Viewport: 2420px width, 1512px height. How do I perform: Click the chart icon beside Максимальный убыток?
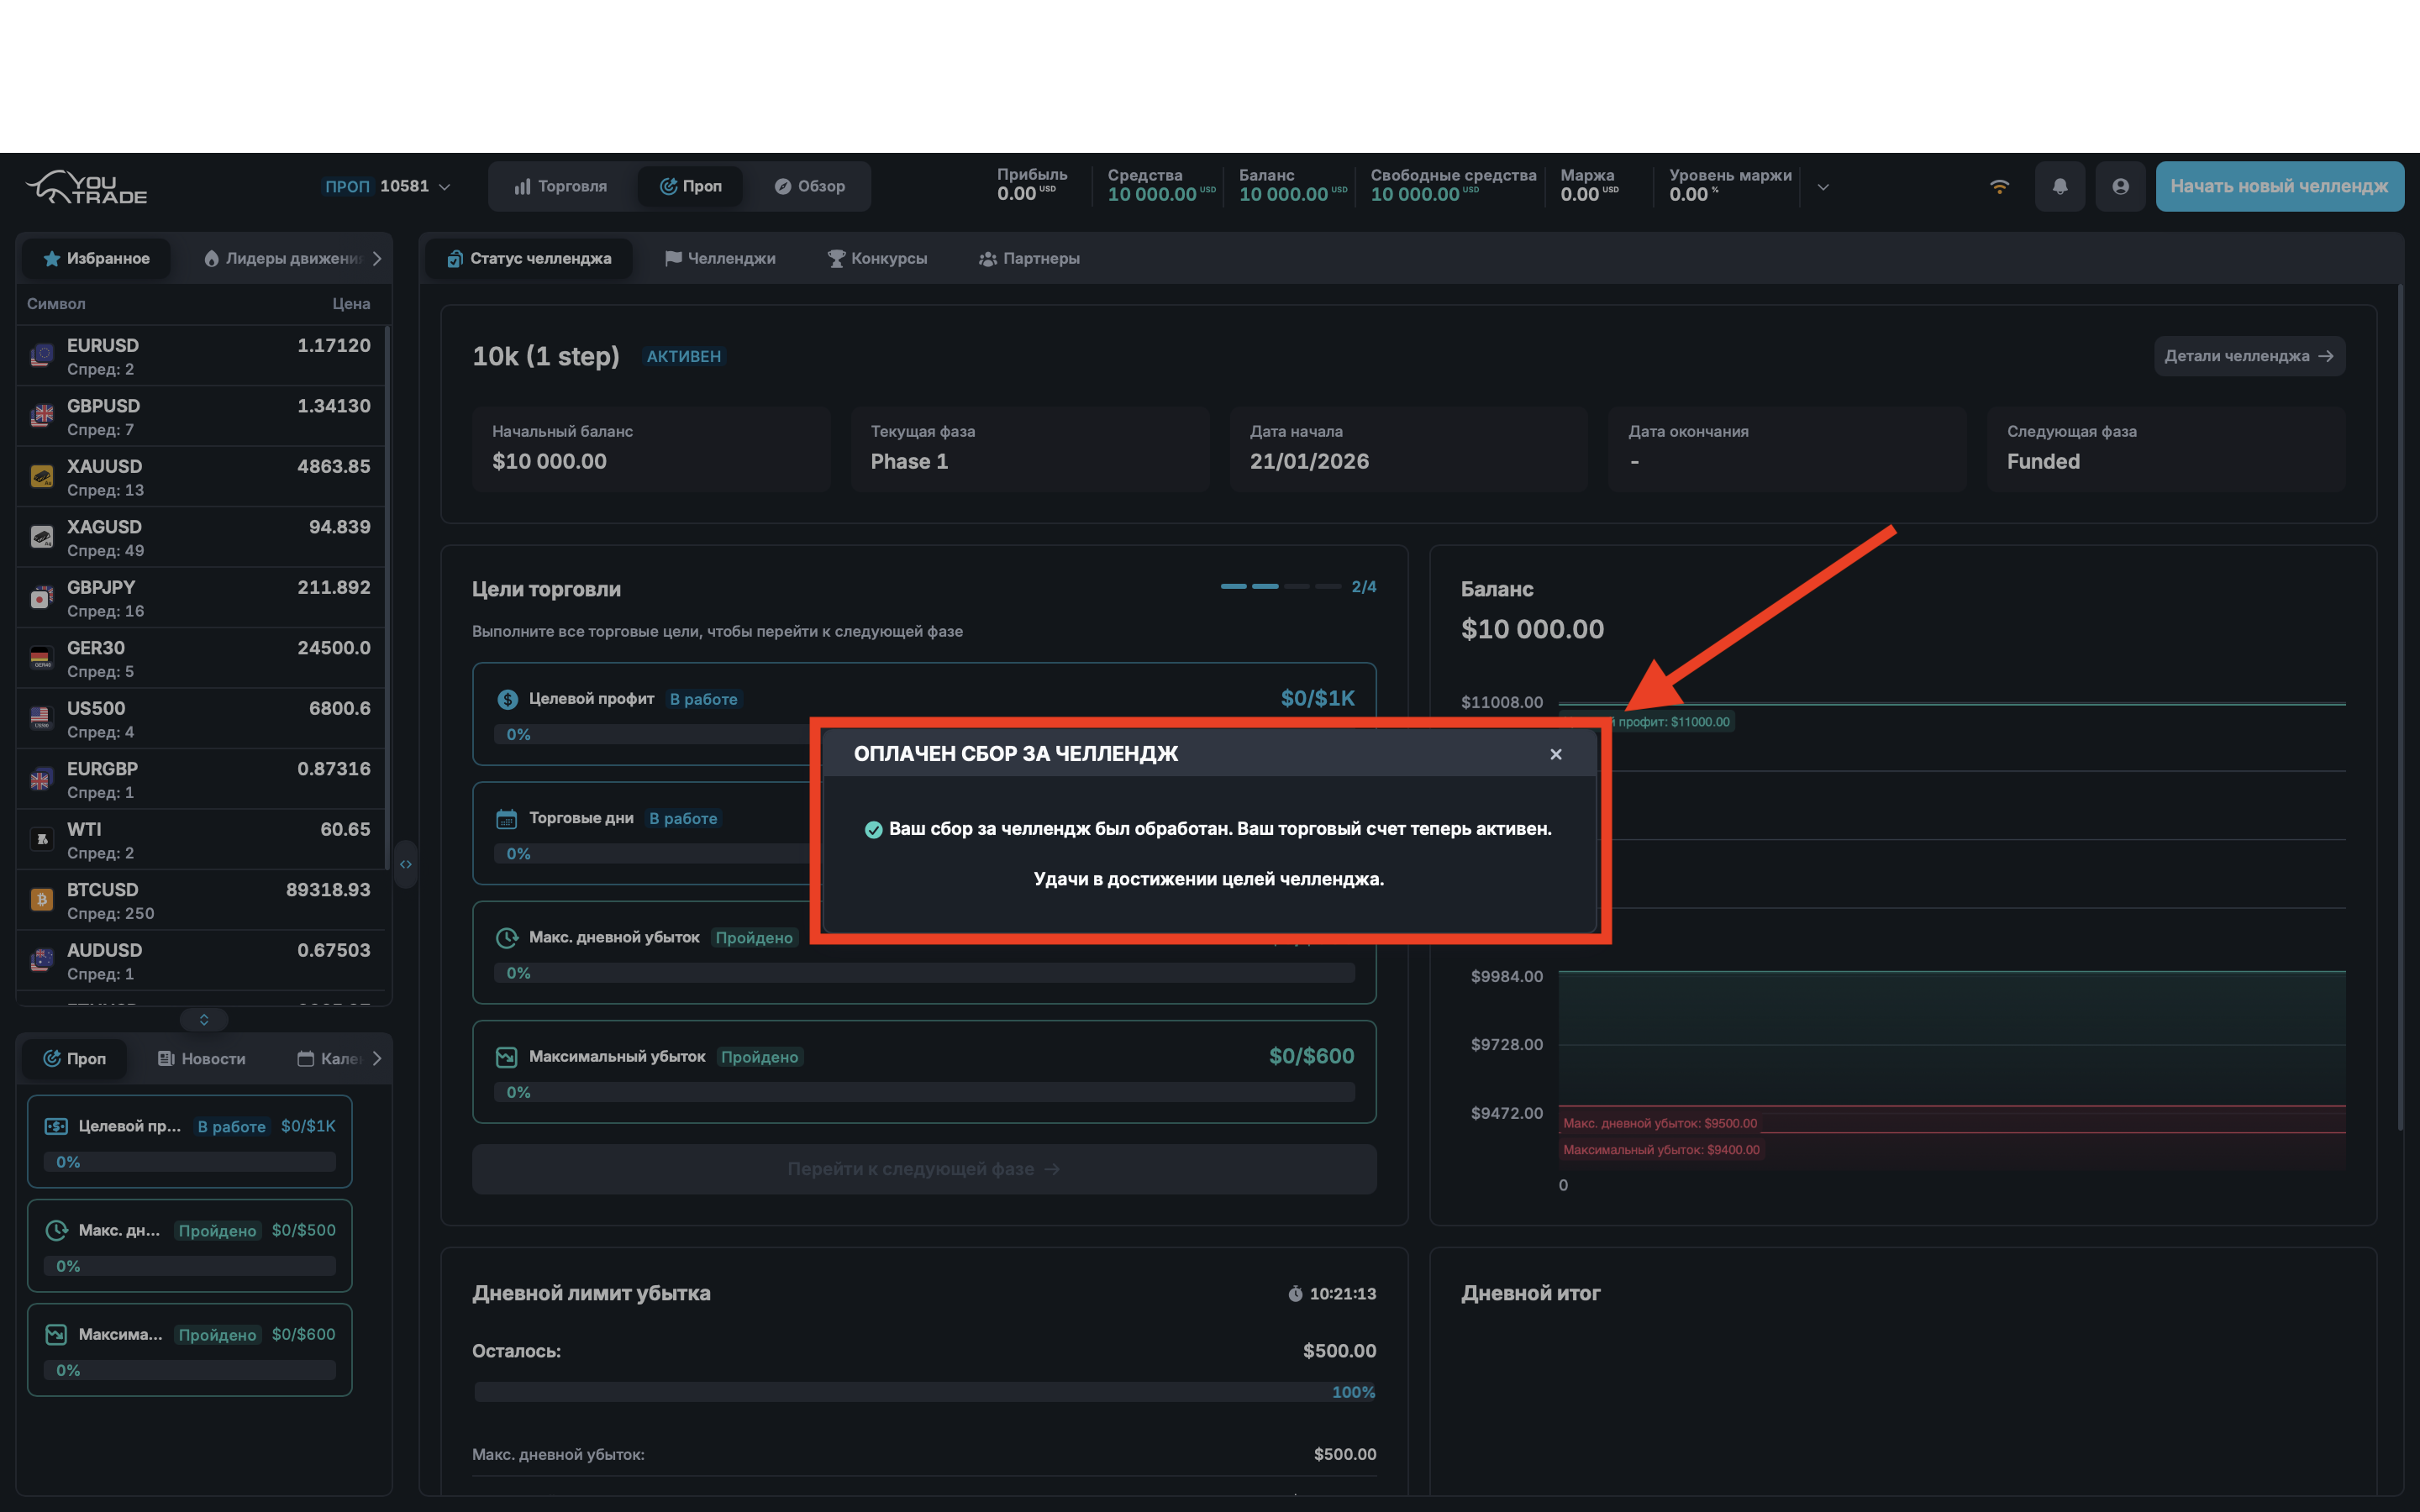click(x=505, y=1056)
